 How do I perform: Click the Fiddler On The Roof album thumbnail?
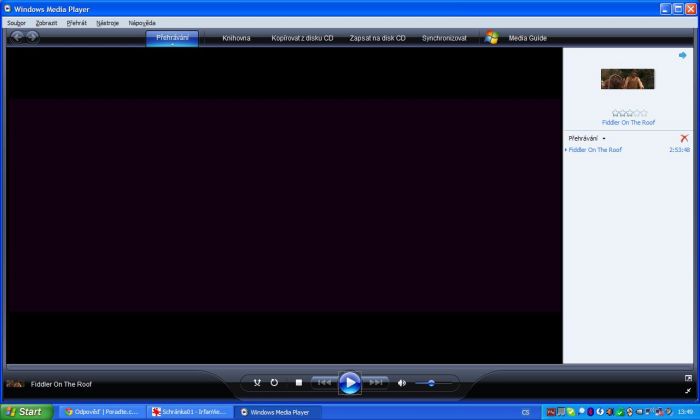[x=628, y=79]
